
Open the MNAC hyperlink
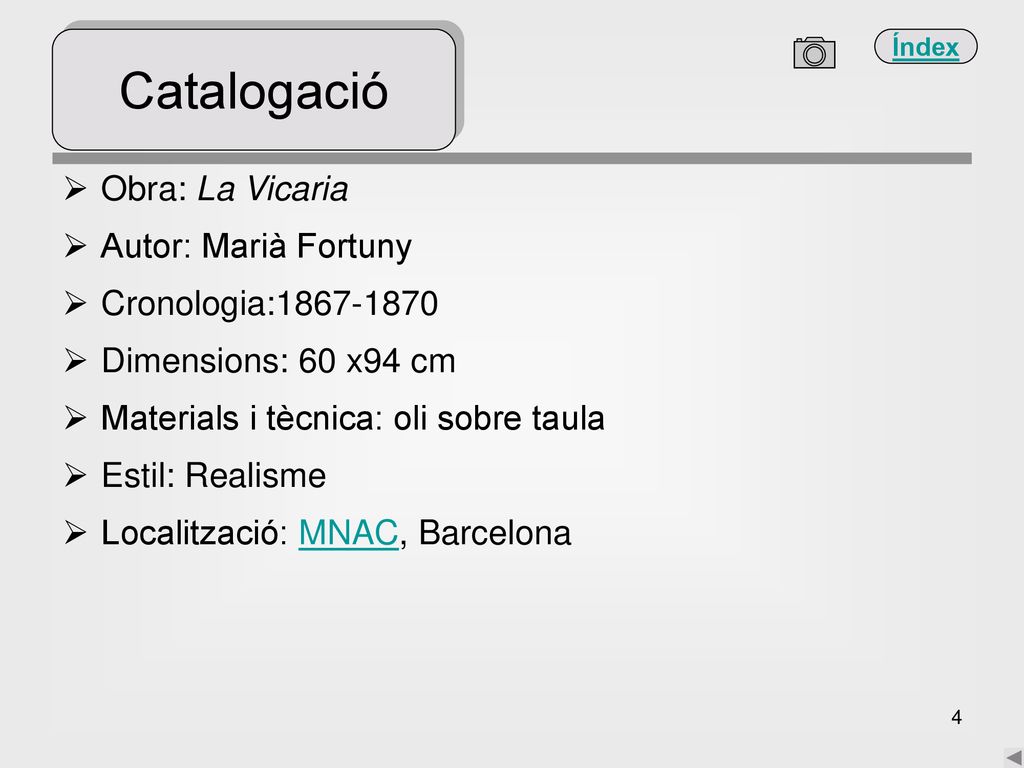(348, 533)
